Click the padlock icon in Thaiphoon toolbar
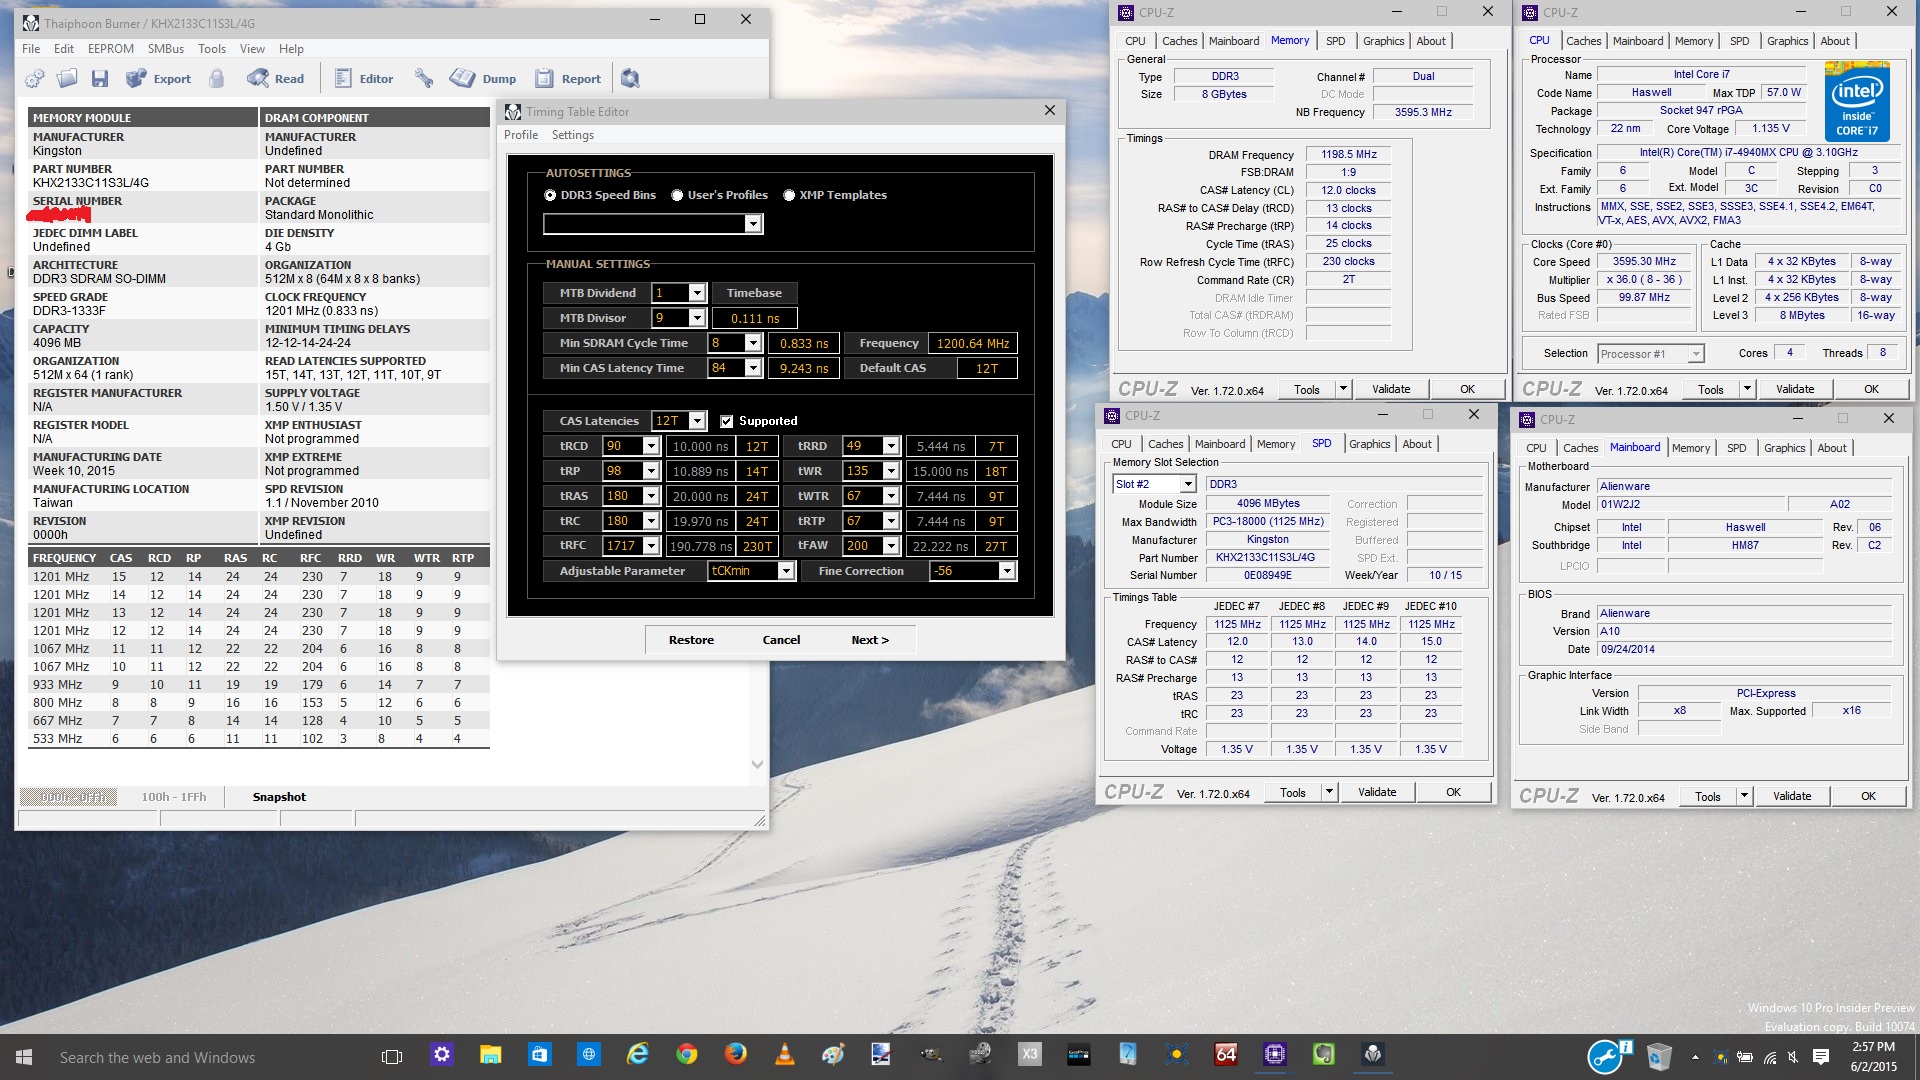The image size is (1920, 1080). (216, 78)
